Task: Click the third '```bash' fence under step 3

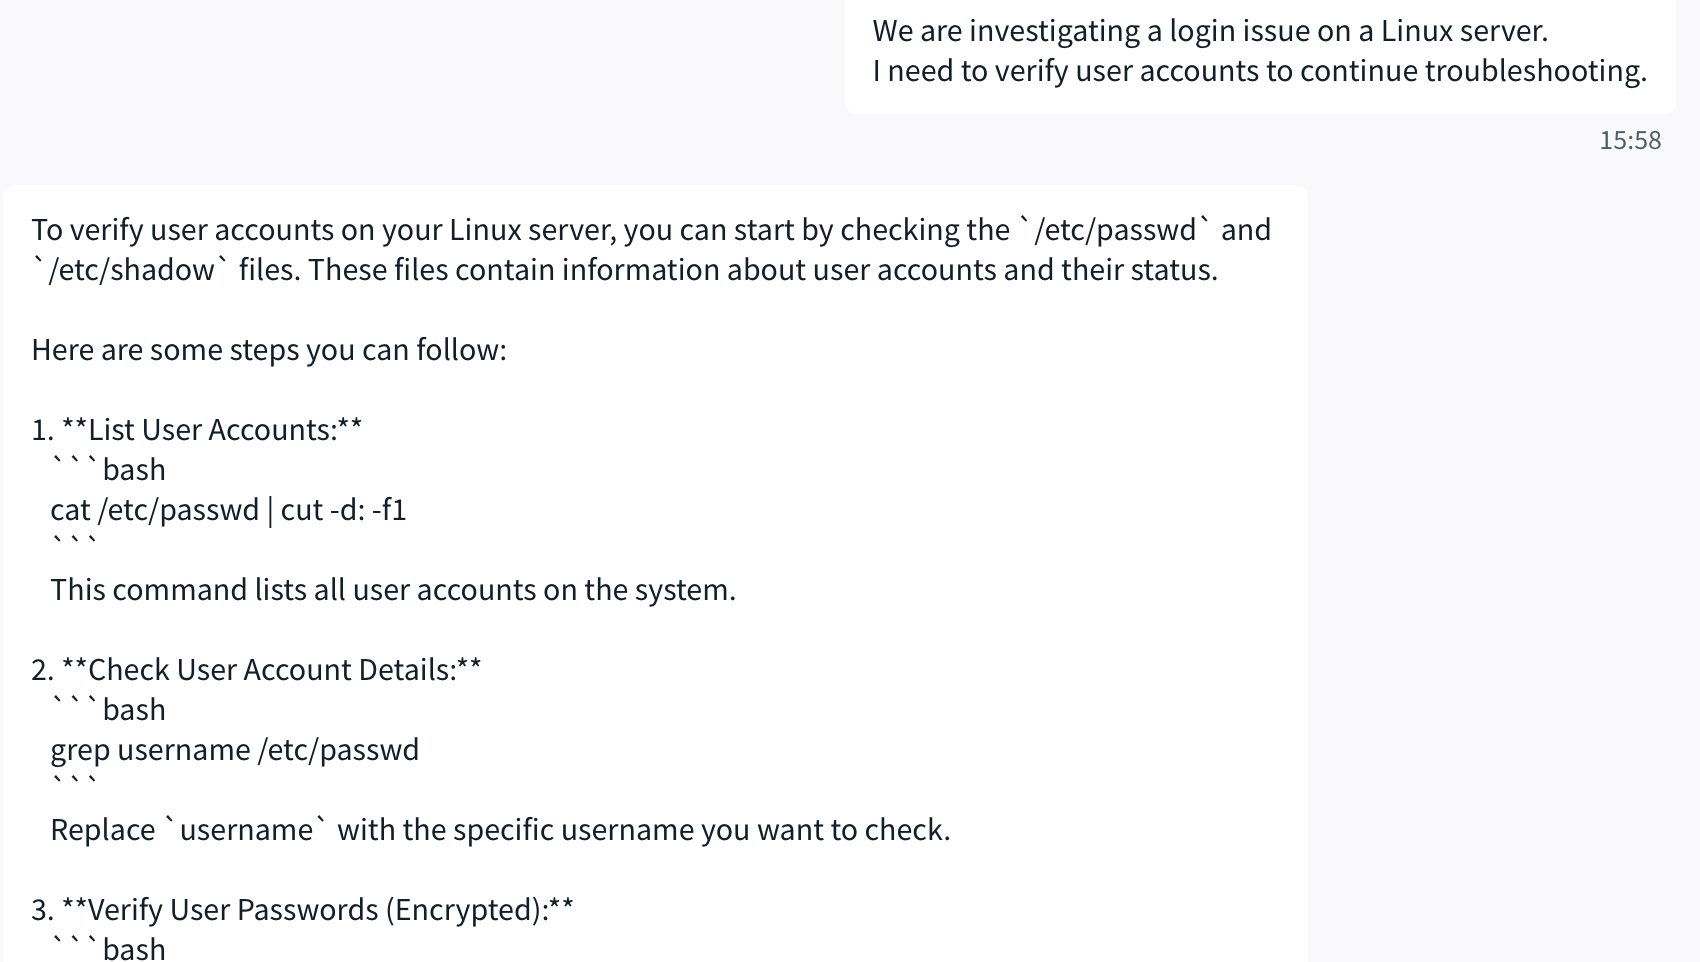Action: [x=108, y=948]
